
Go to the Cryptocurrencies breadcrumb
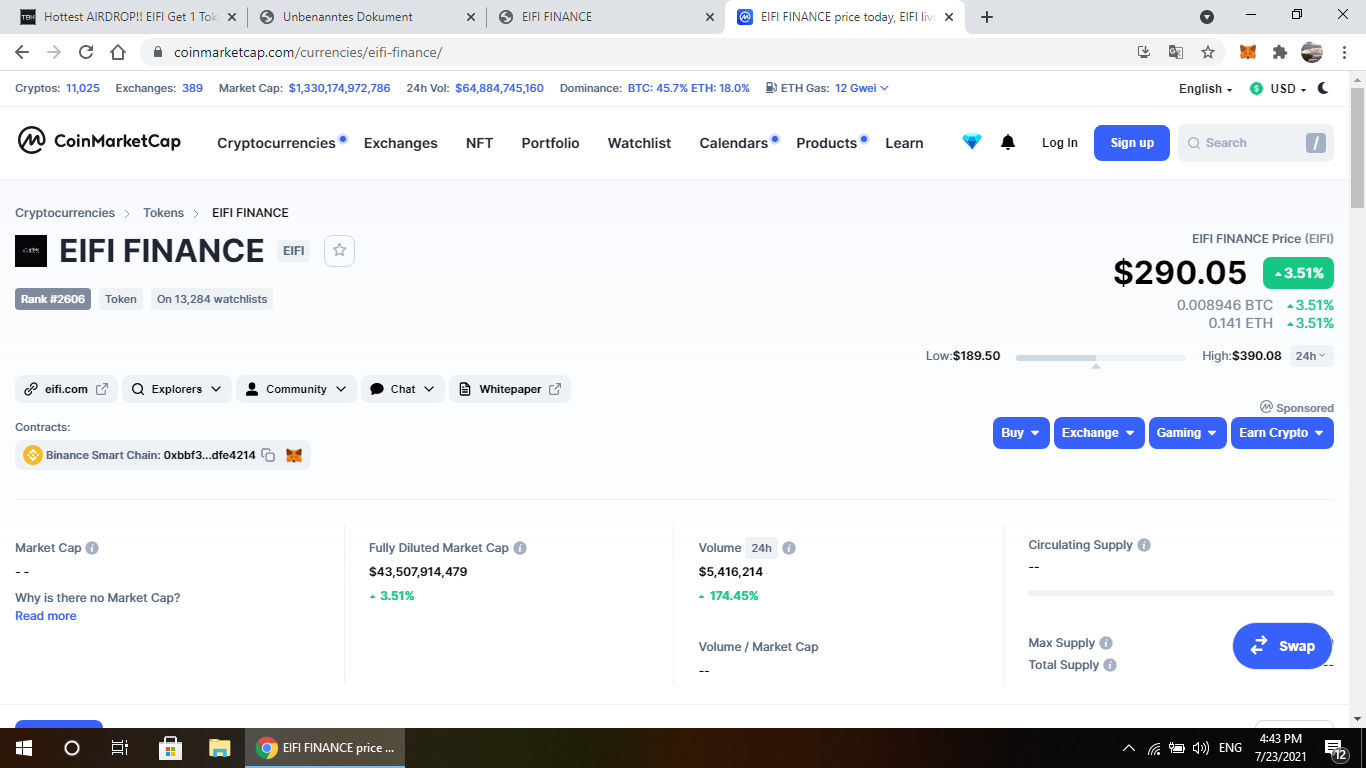[x=65, y=213]
